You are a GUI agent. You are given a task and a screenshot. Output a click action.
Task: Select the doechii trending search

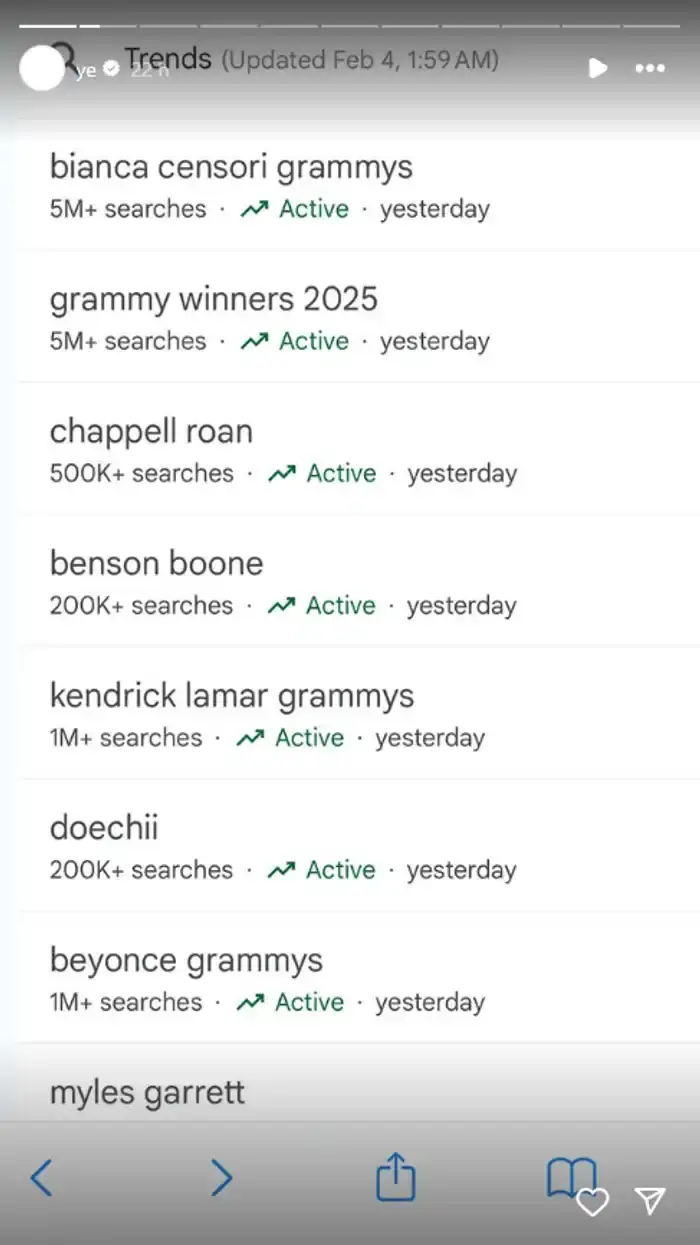point(358,846)
